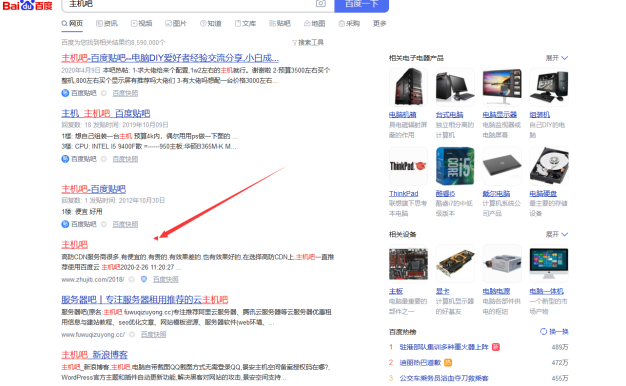Image resolution: width=626 pixels, height=386 pixels.
Task: Open the 地图 tab
Action: click(x=314, y=24)
